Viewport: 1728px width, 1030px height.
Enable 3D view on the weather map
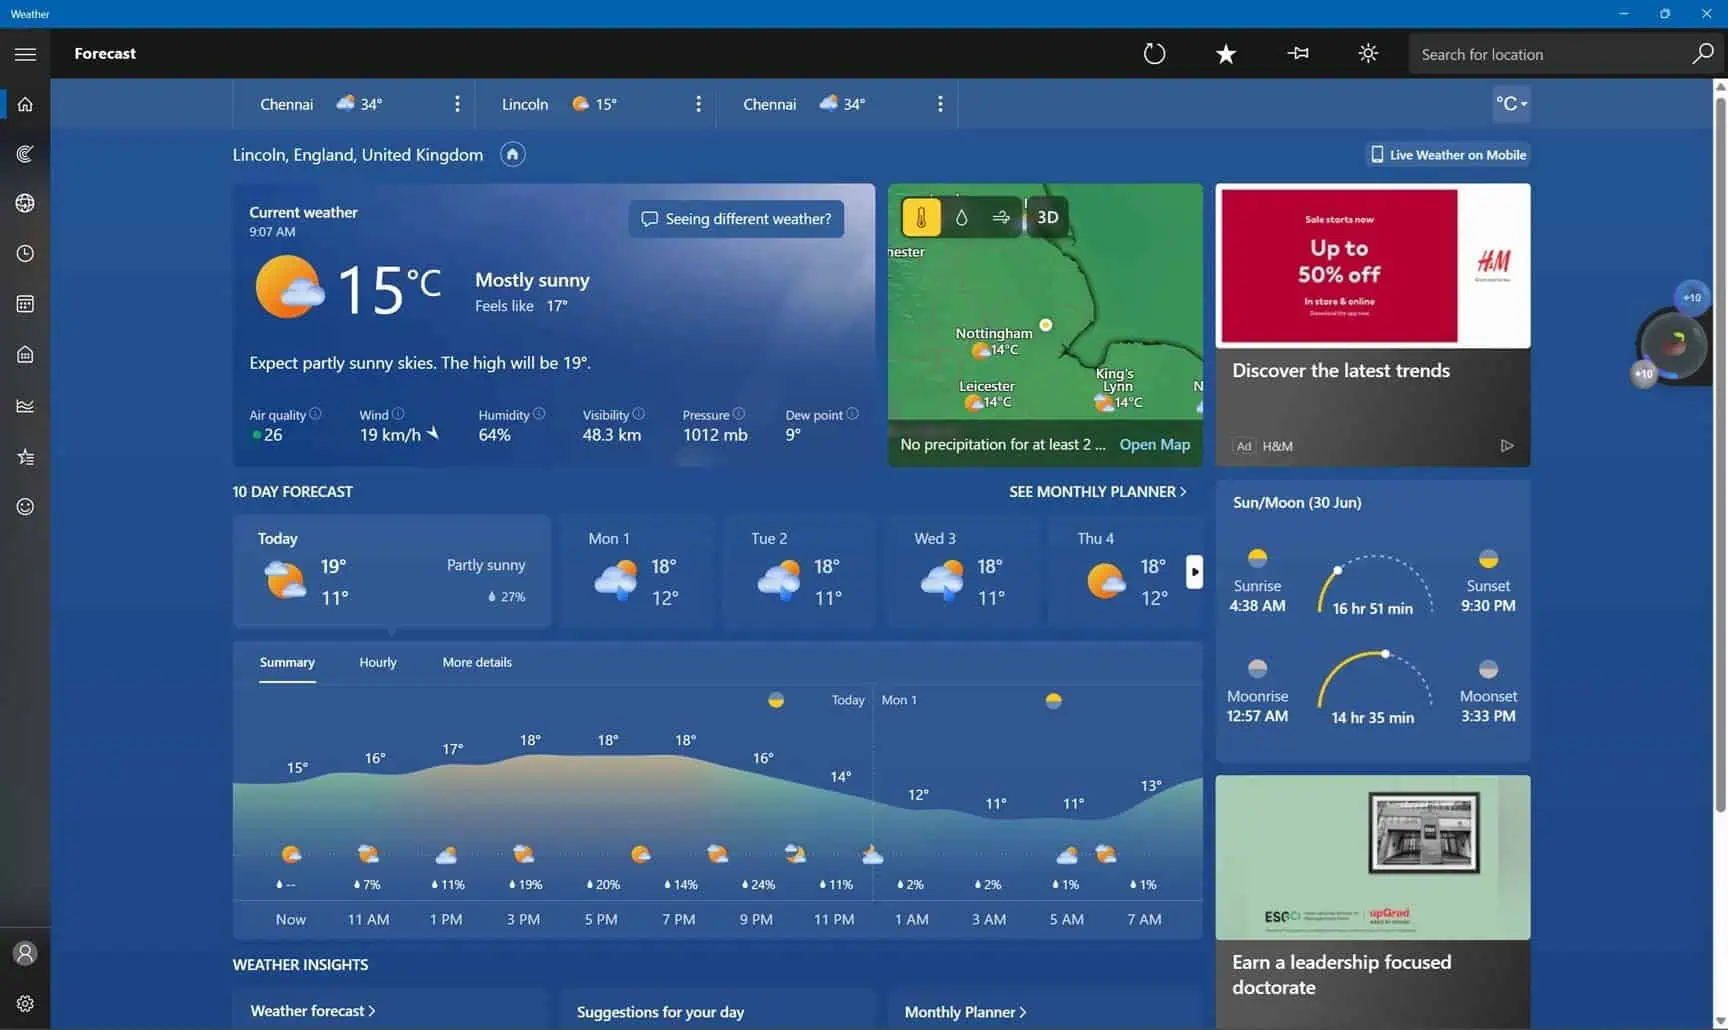click(x=1045, y=216)
